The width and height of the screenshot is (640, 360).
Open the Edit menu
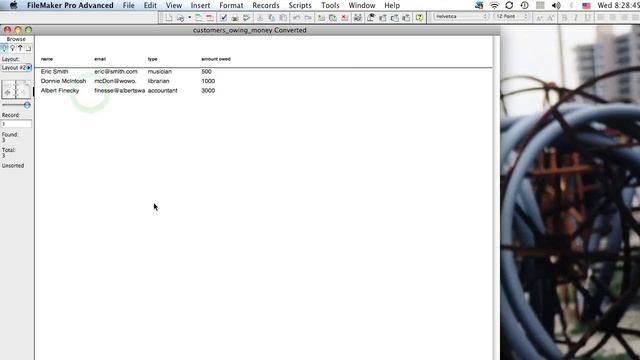[x=150, y=5]
